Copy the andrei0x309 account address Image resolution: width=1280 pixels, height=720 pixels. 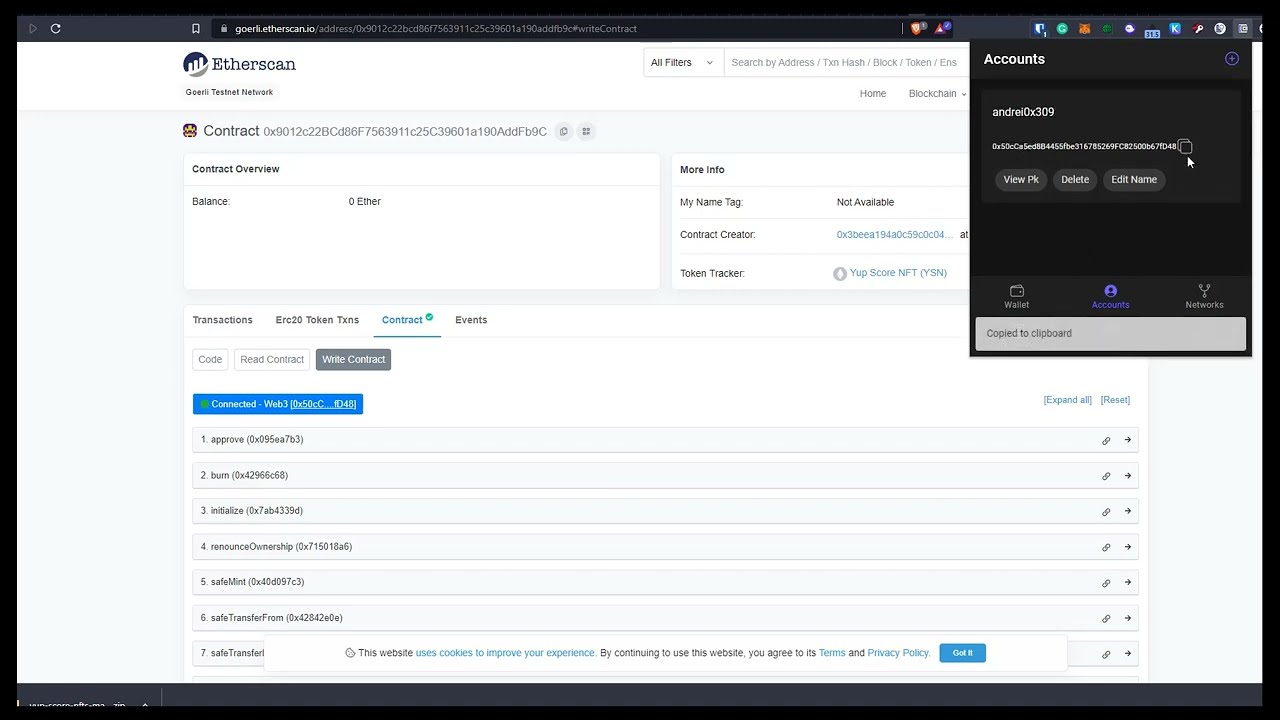[1185, 147]
